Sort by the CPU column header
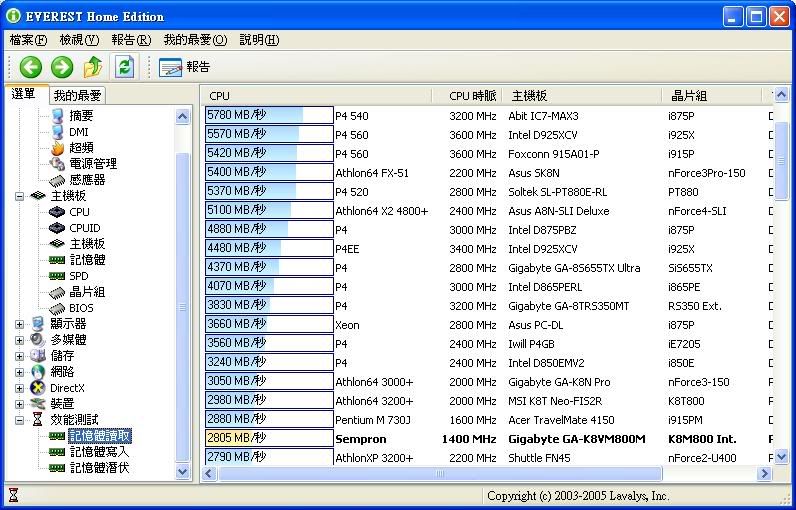This screenshot has height=510, width=796. (x=317, y=96)
